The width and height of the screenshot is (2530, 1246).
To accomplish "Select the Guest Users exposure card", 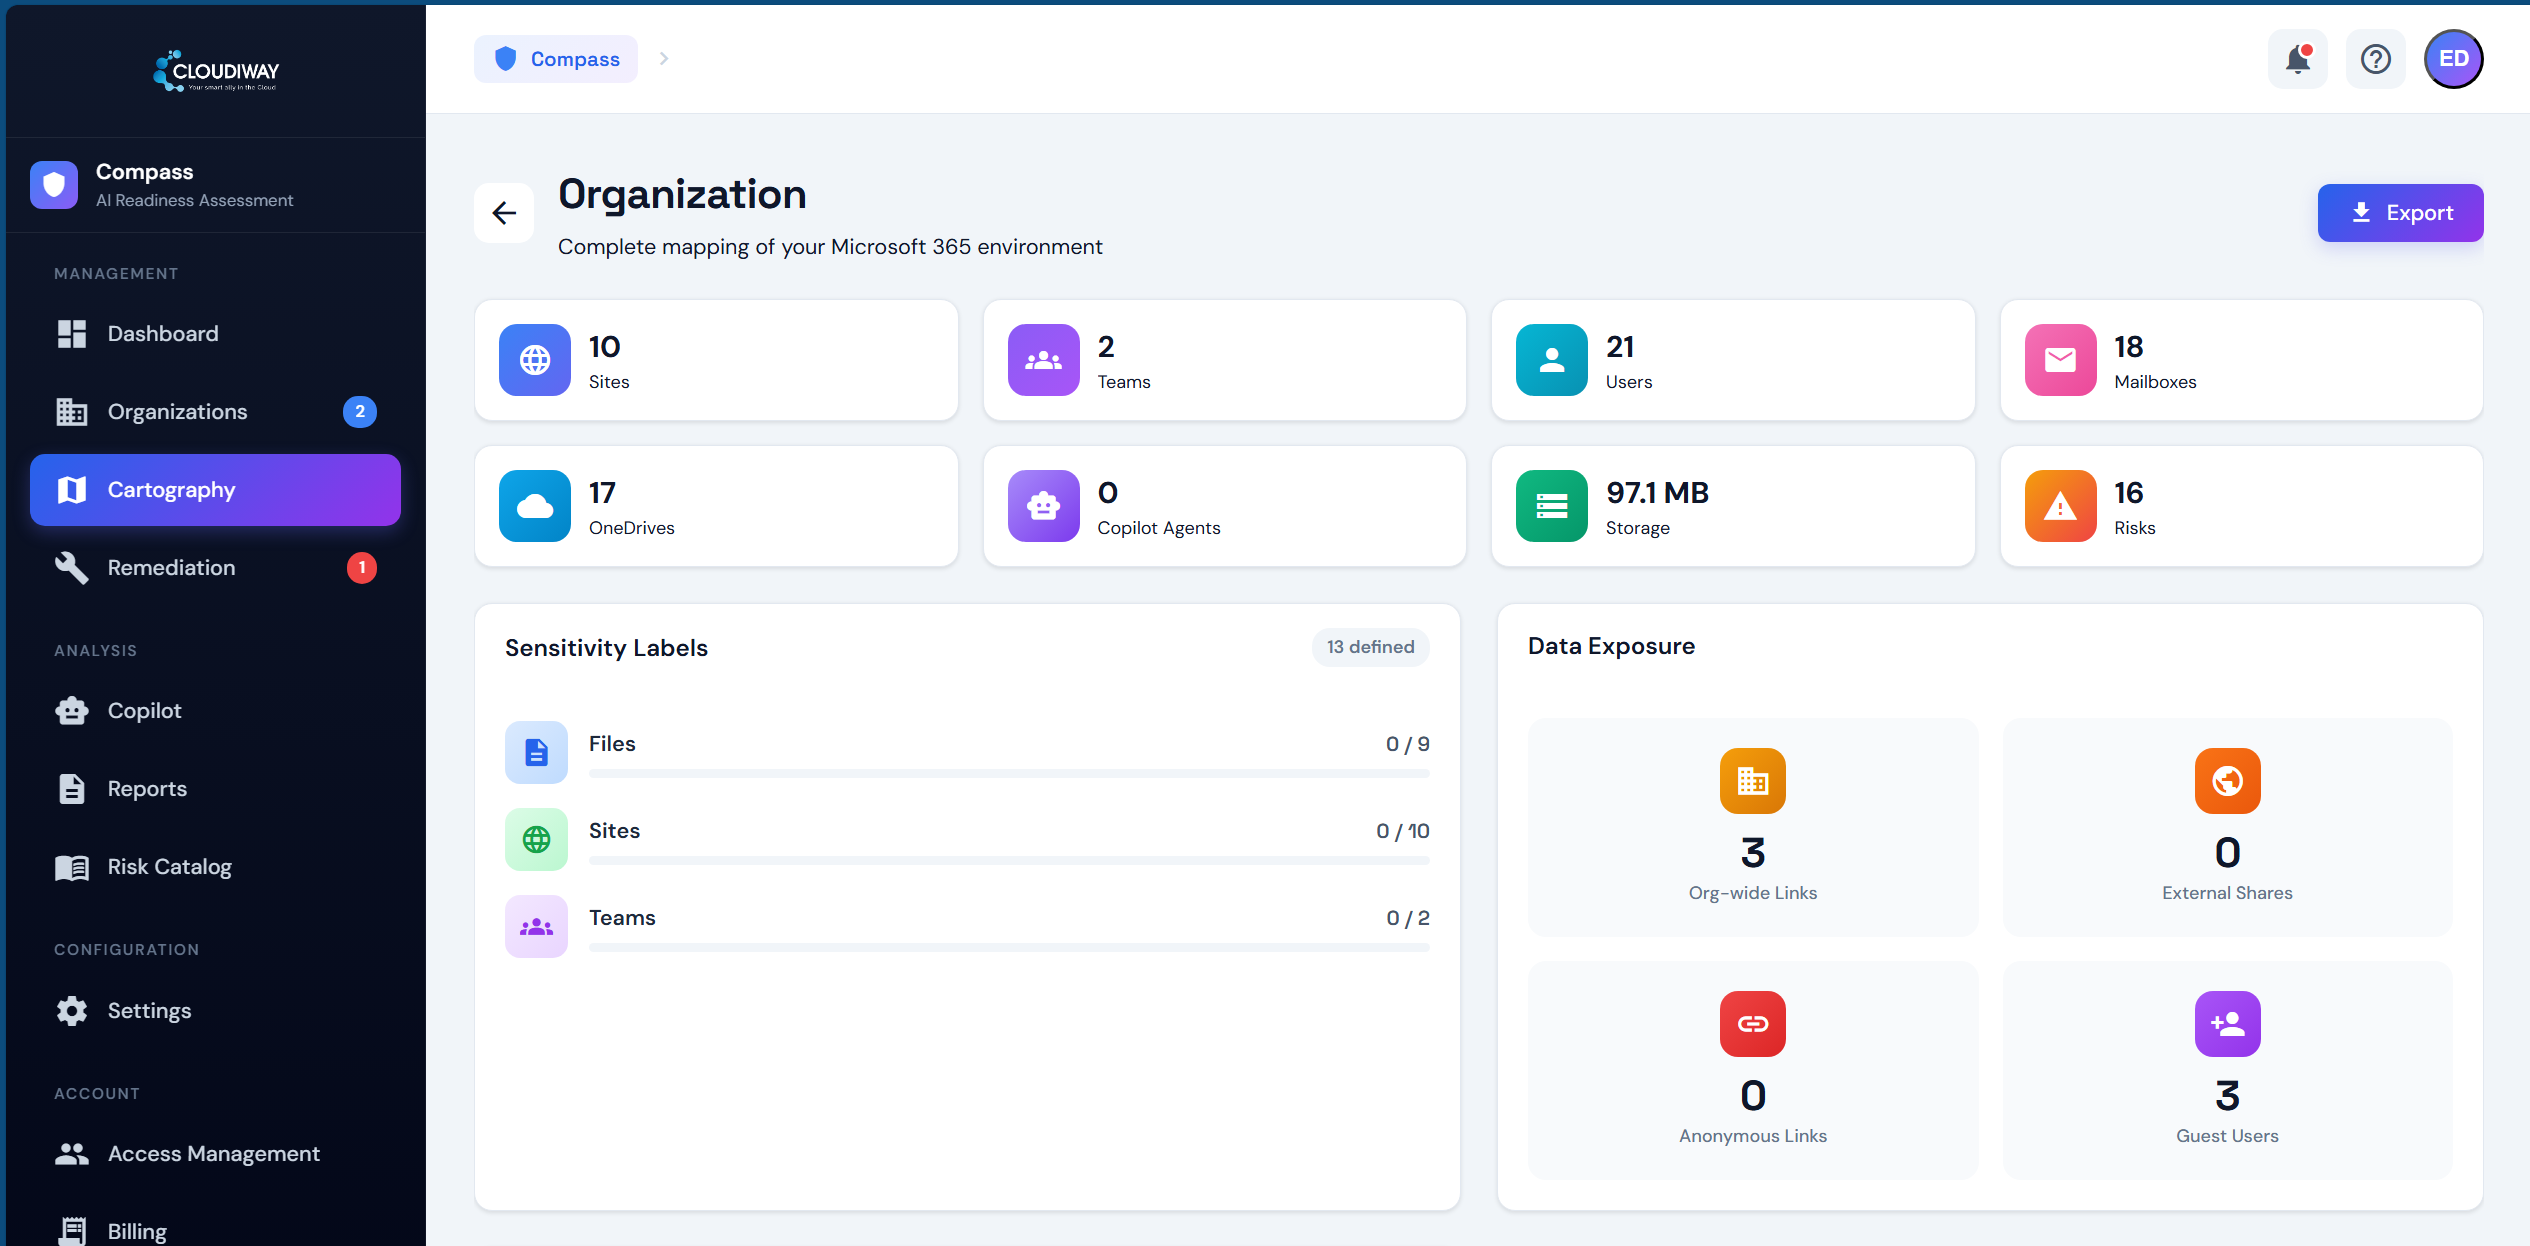I will point(2228,1070).
